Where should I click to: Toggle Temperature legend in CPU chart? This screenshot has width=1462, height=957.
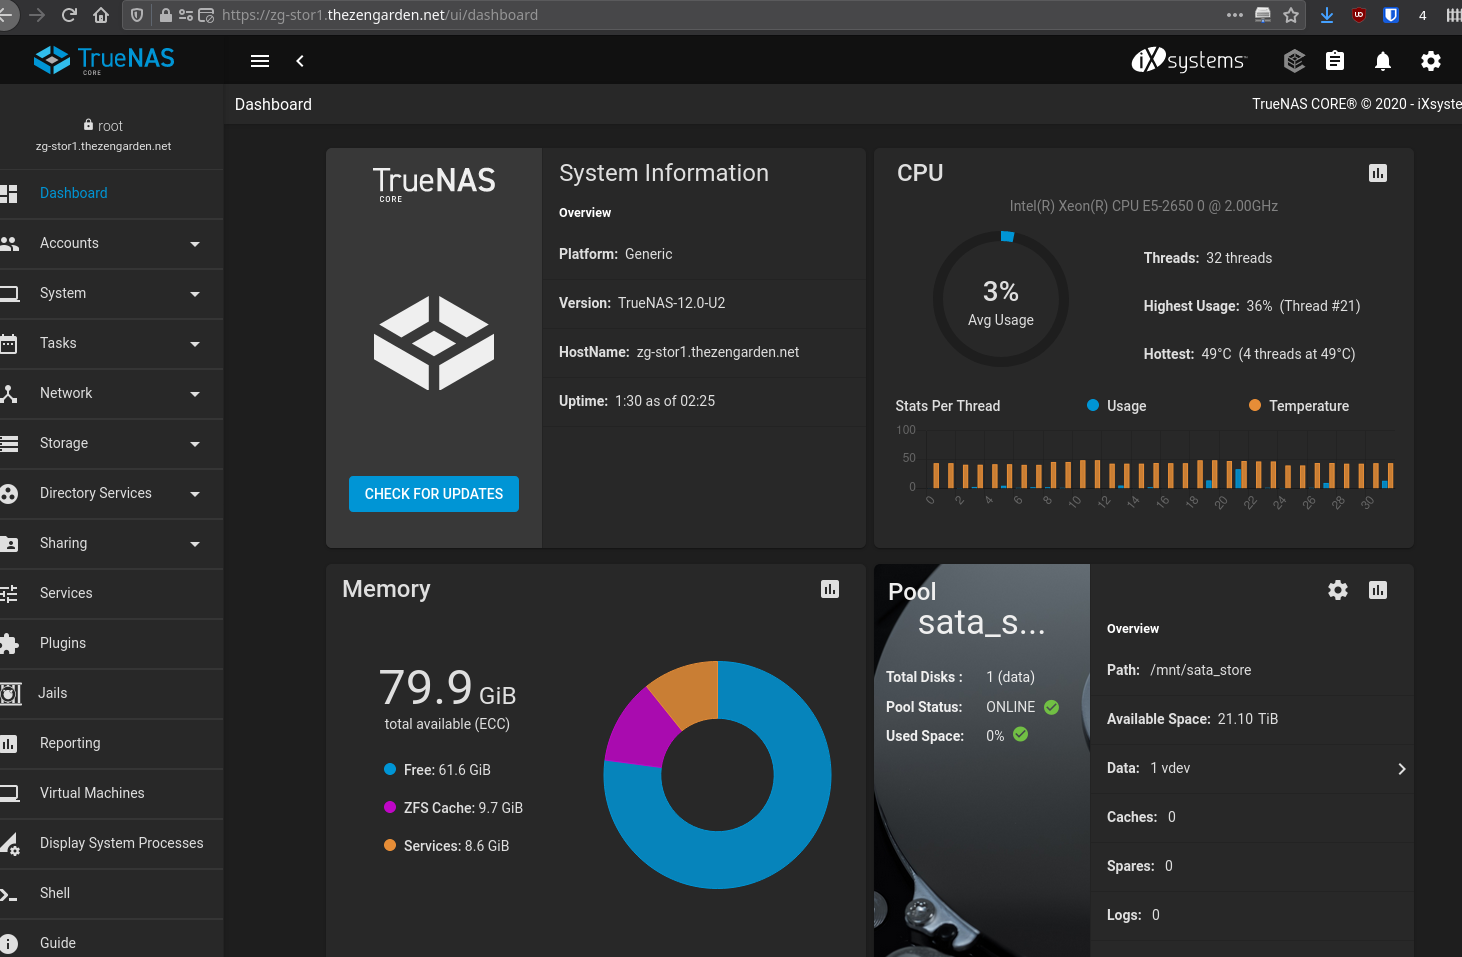coord(1299,406)
